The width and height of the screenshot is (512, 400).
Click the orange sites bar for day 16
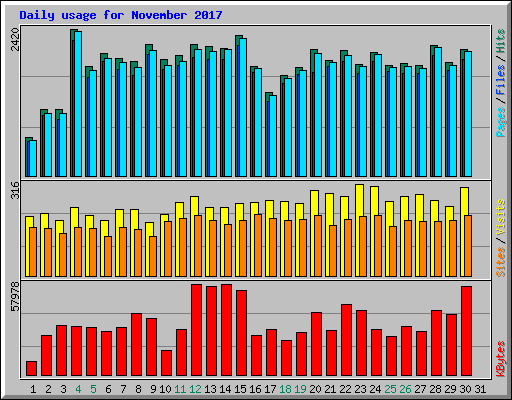pyautogui.click(x=258, y=246)
